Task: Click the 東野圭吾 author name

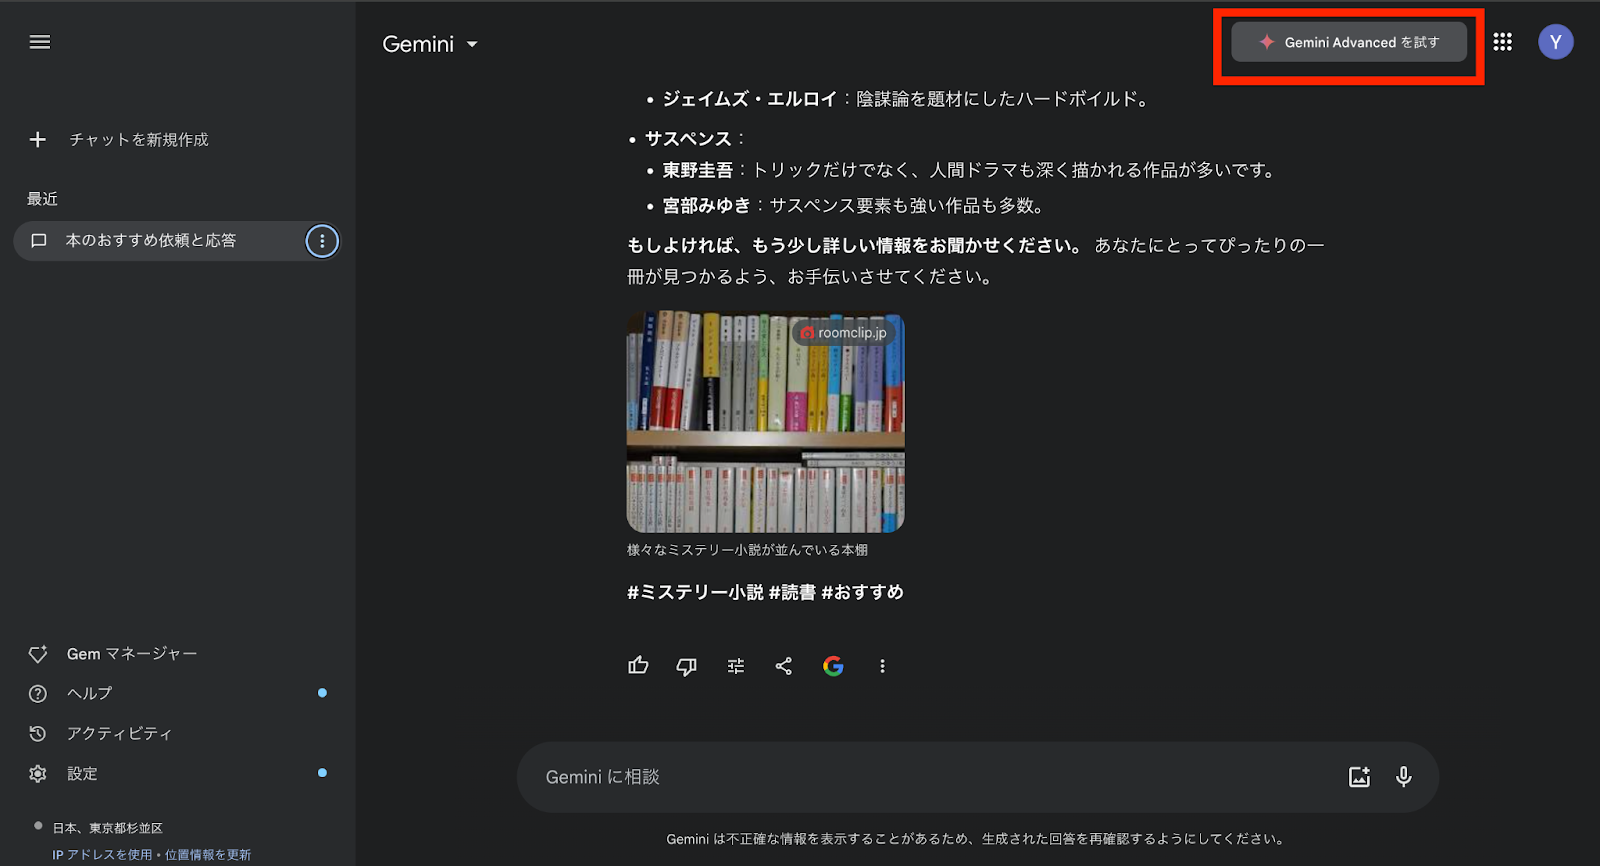Action: coord(698,170)
